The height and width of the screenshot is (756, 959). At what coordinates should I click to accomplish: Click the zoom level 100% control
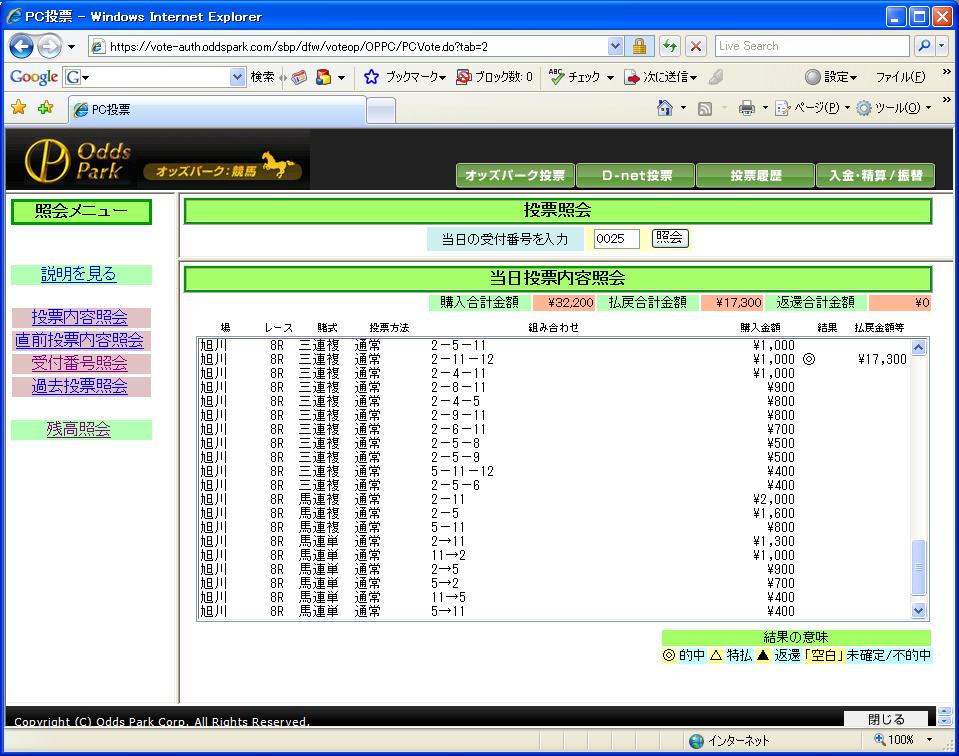[x=902, y=739]
